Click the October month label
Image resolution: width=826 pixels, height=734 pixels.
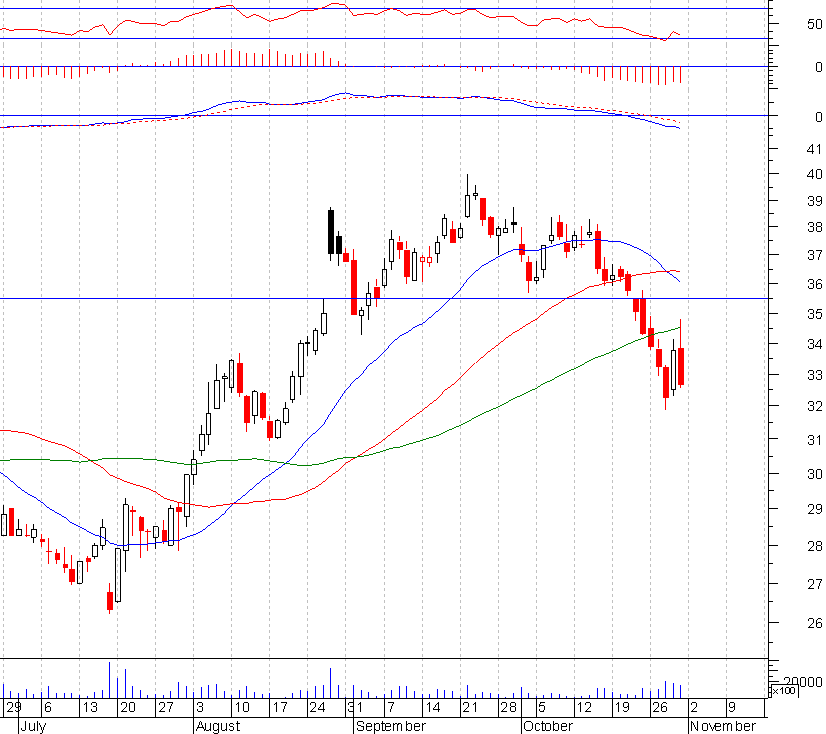[x=548, y=726]
